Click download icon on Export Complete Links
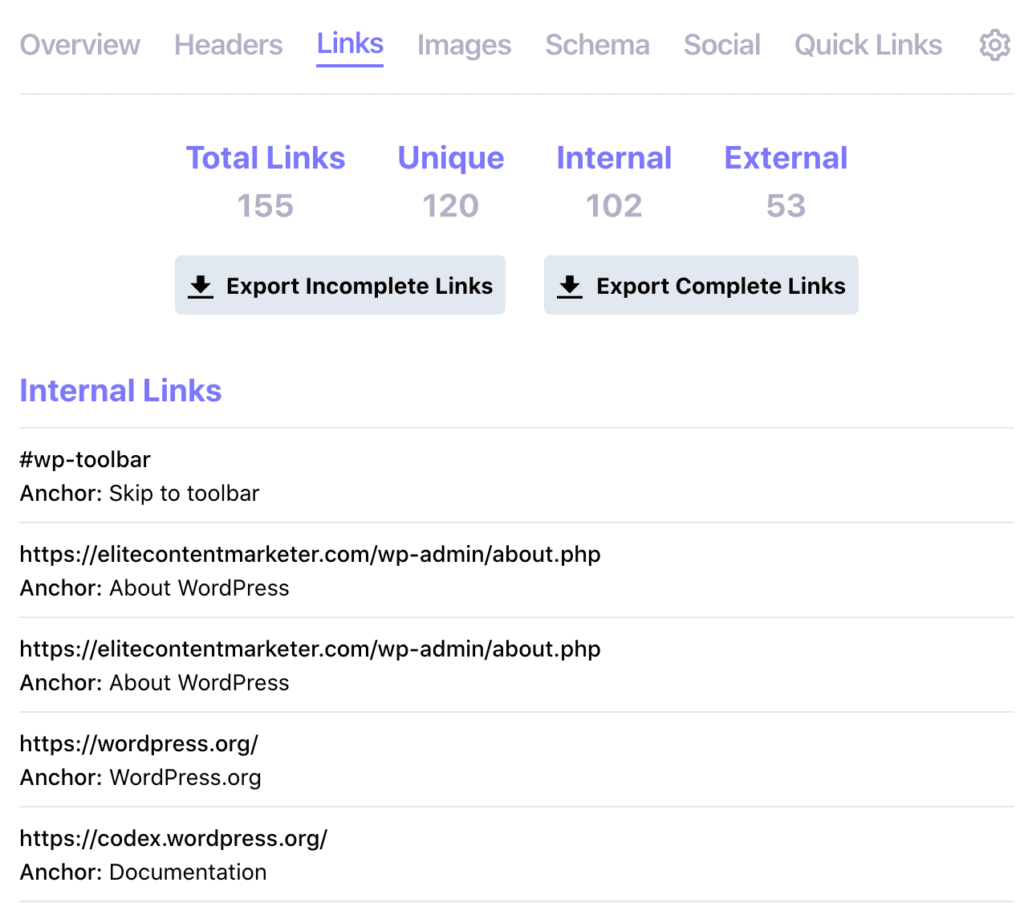The height and width of the screenshot is (907, 1024). tap(570, 286)
